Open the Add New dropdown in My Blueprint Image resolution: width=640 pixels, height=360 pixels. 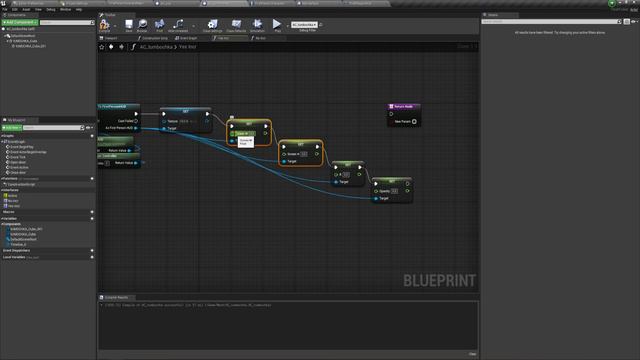(x=11, y=128)
